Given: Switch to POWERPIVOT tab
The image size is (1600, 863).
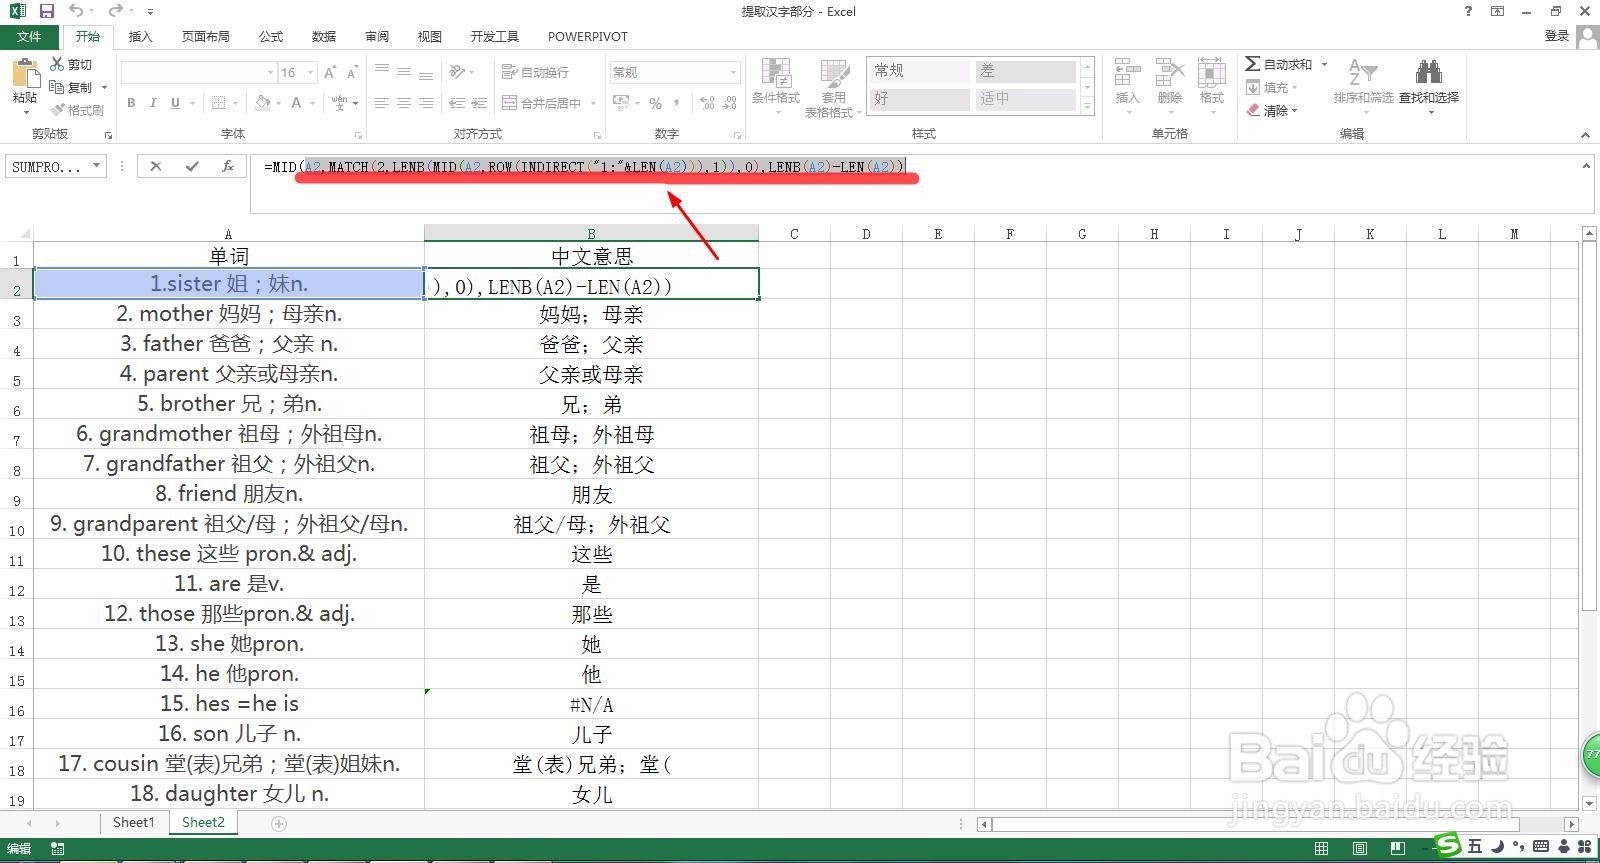Looking at the screenshot, I should click(x=588, y=36).
